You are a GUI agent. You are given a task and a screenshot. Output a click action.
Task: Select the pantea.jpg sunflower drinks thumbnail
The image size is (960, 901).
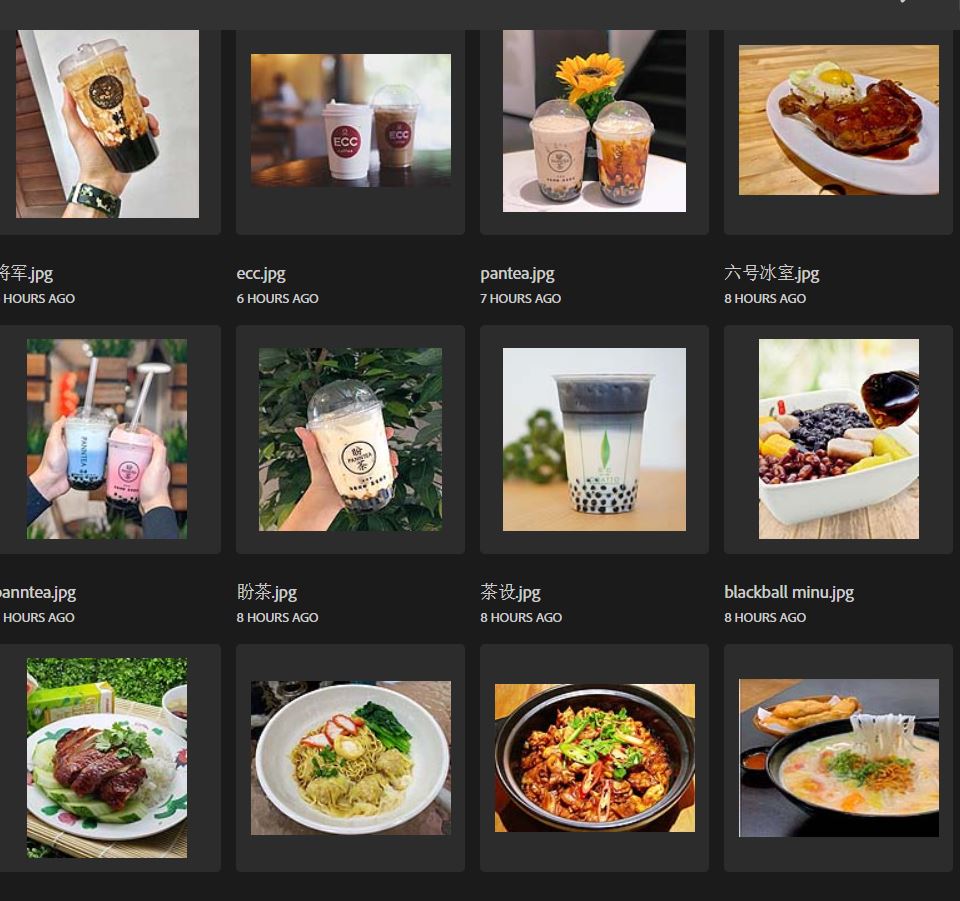[594, 121]
